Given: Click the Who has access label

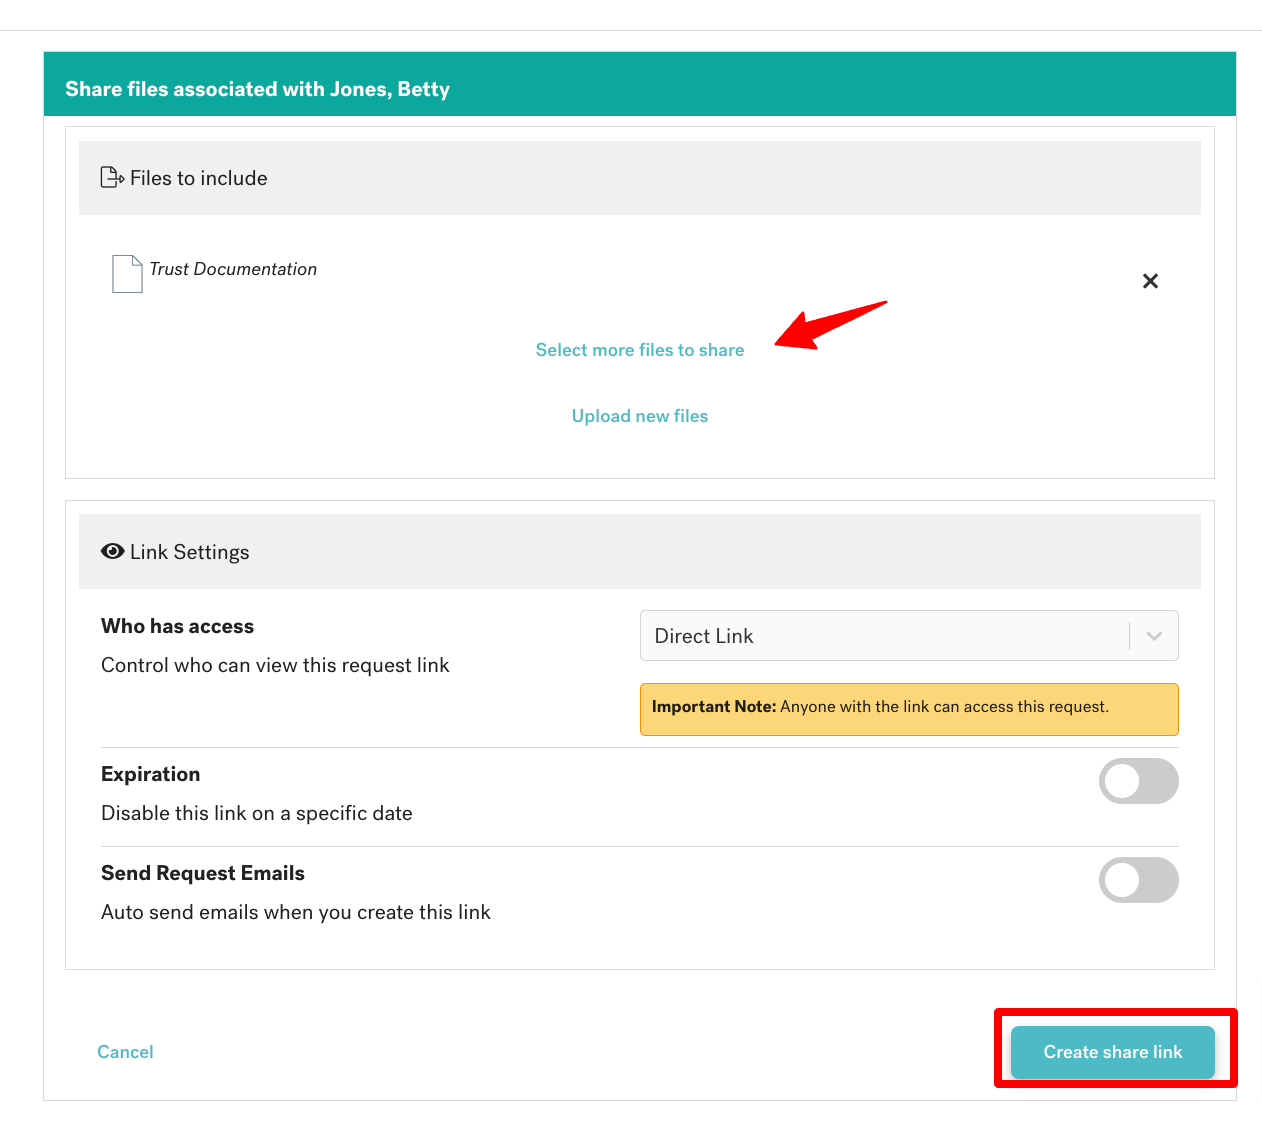Looking at the screenshot, I should coord(178,626).
